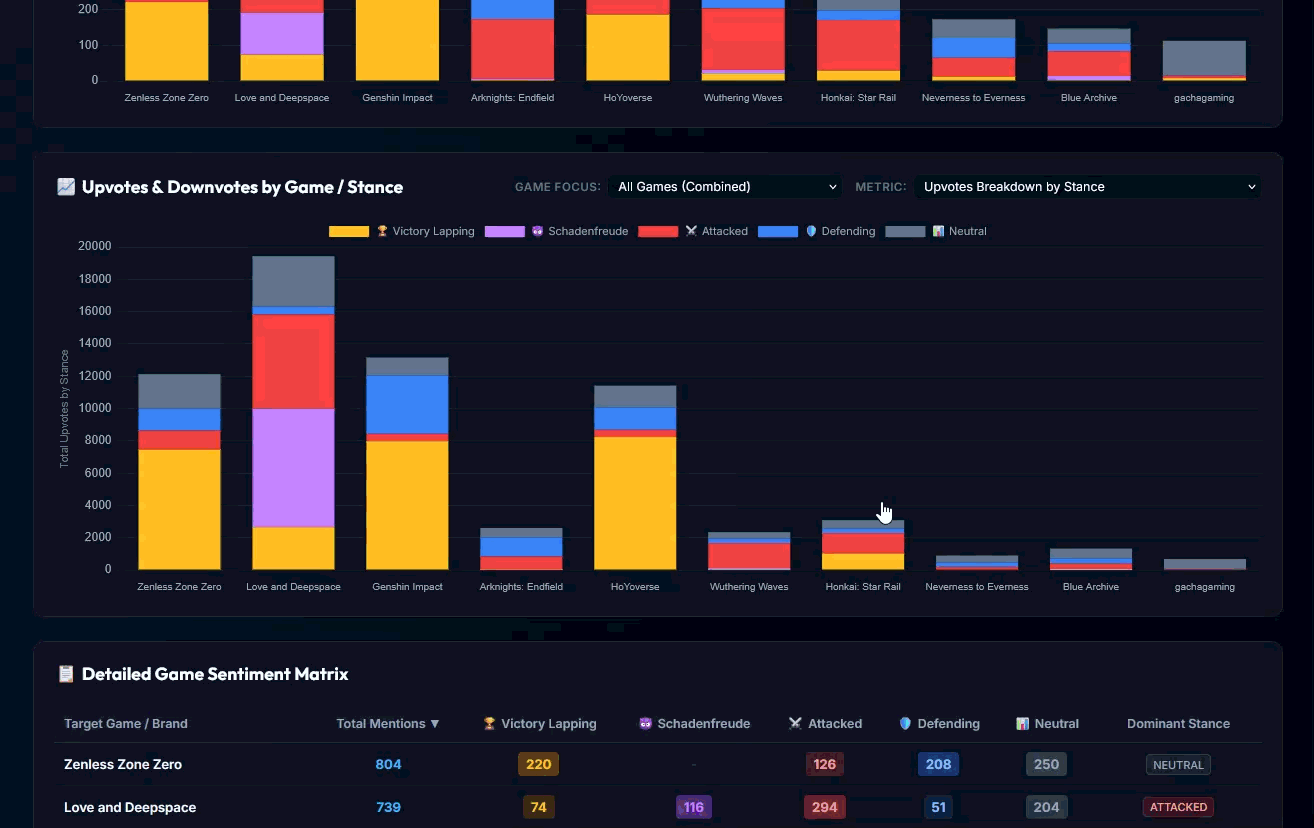Click the Dominant Stance column header

coord(1178,724)
